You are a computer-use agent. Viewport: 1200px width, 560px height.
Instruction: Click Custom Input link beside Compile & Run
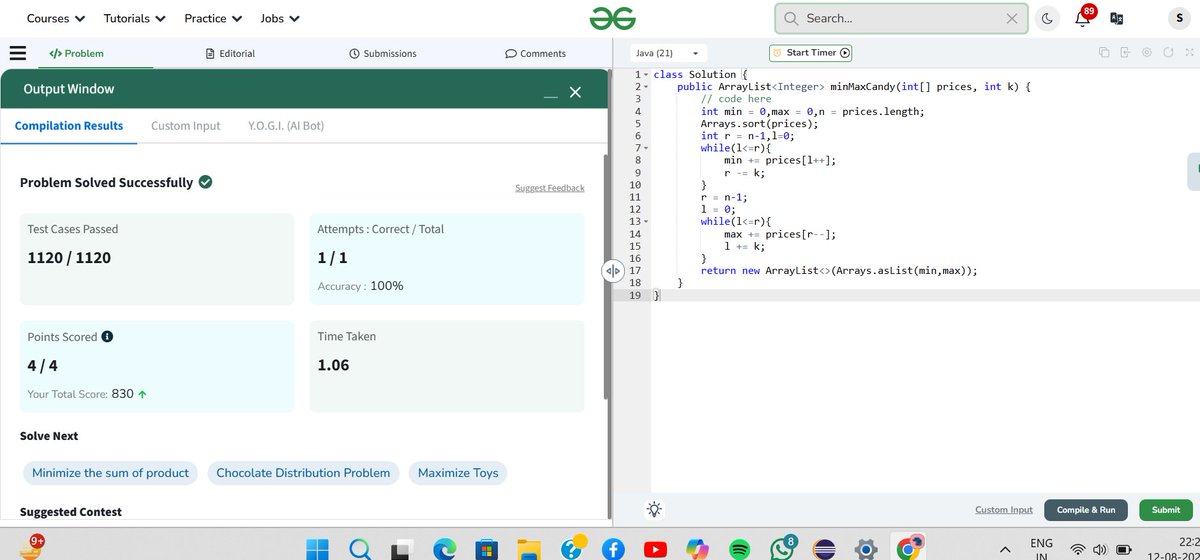tap(1004, 510)
